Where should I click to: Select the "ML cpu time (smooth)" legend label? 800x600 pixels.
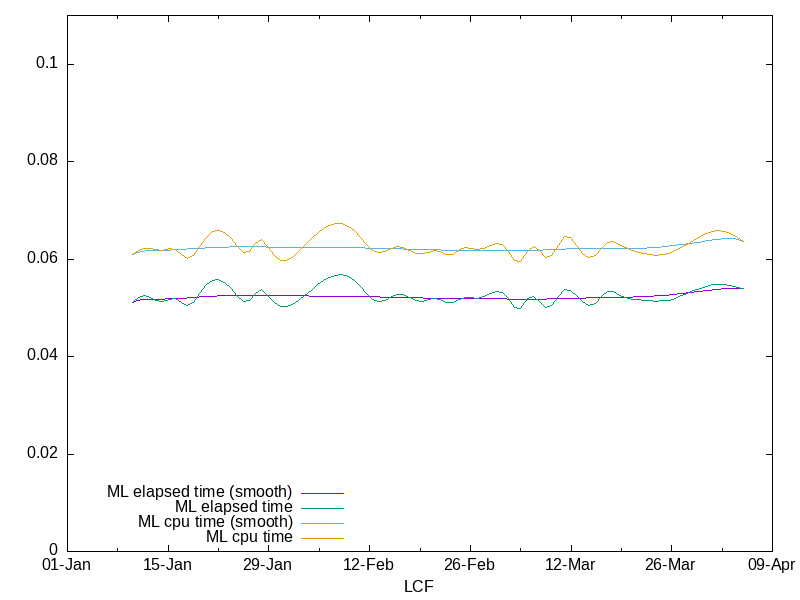[215, 522]
